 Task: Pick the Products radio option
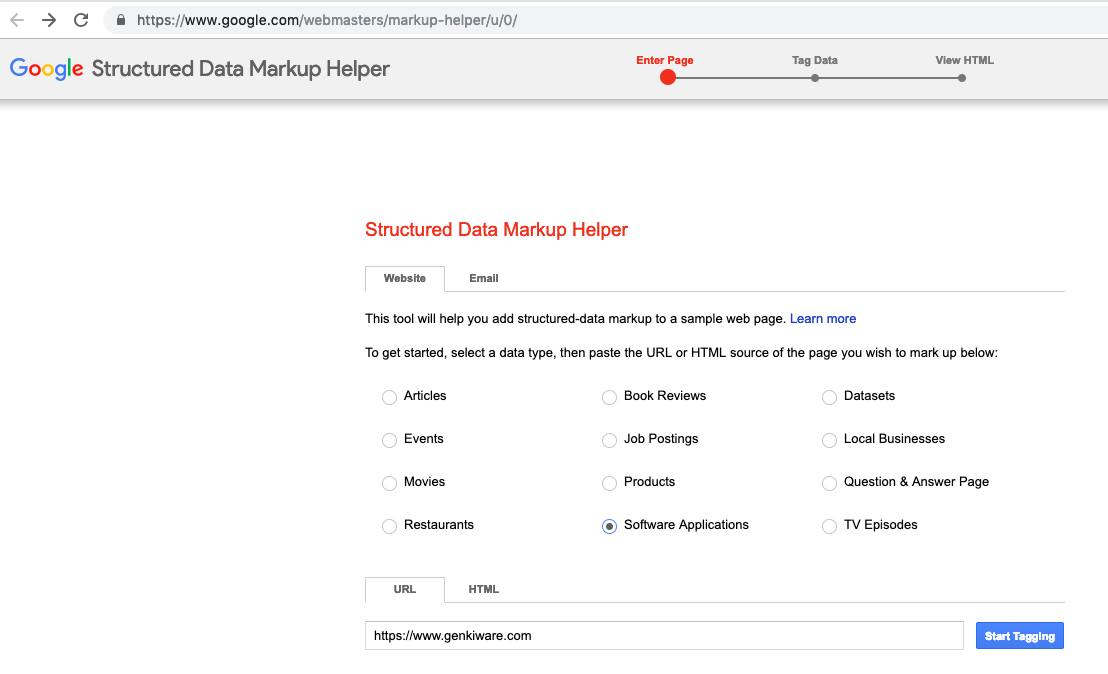609,483
